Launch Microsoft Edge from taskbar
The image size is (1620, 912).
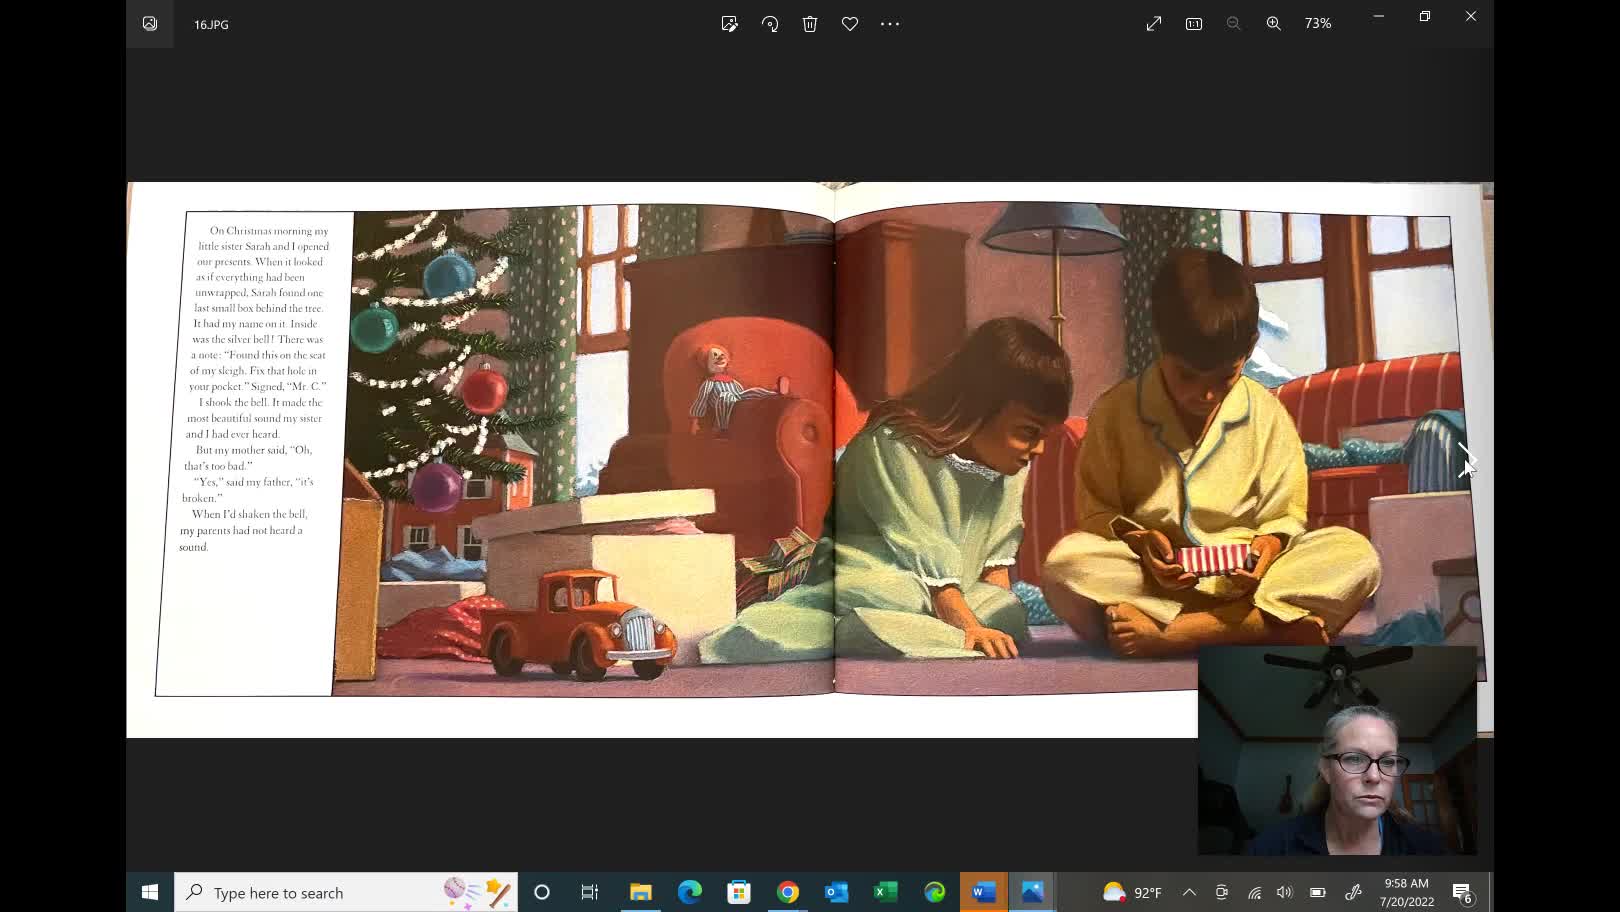[690, 892]
